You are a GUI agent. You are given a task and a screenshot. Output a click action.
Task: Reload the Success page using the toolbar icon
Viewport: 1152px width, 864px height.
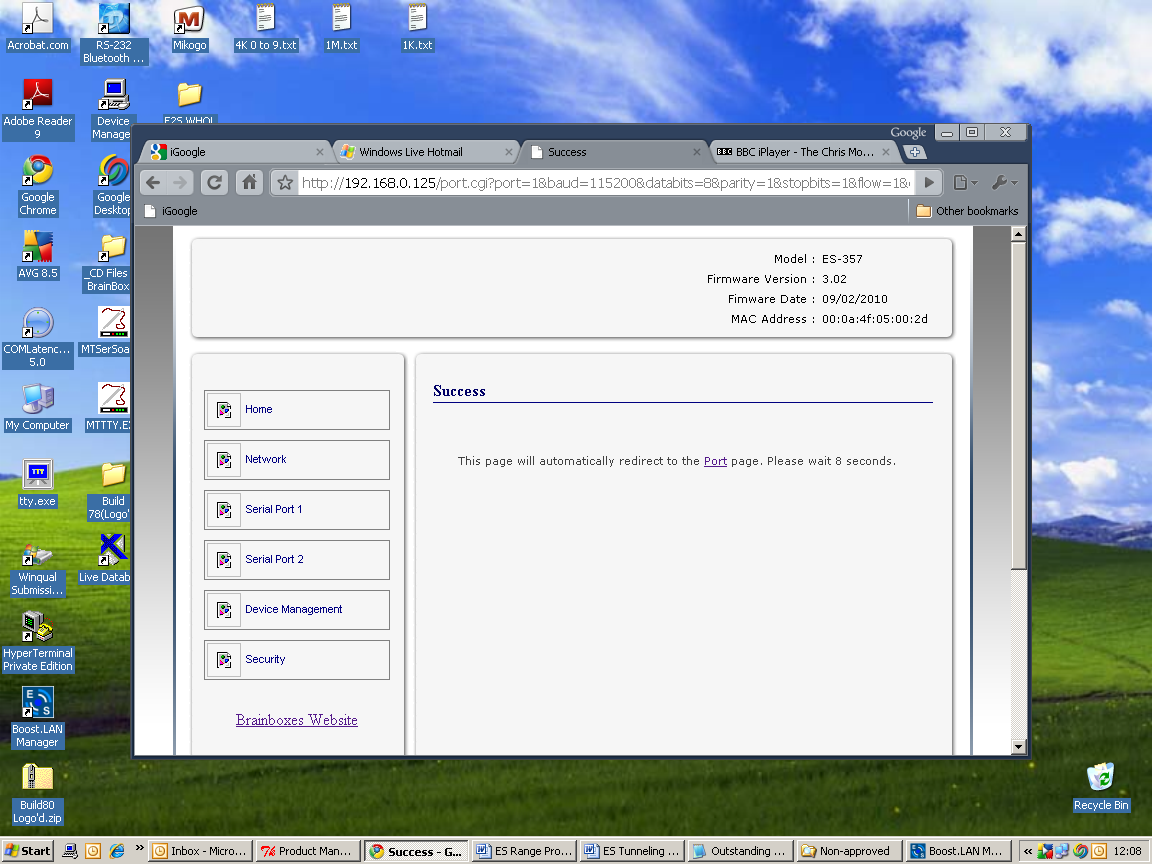tap(214, 182)
